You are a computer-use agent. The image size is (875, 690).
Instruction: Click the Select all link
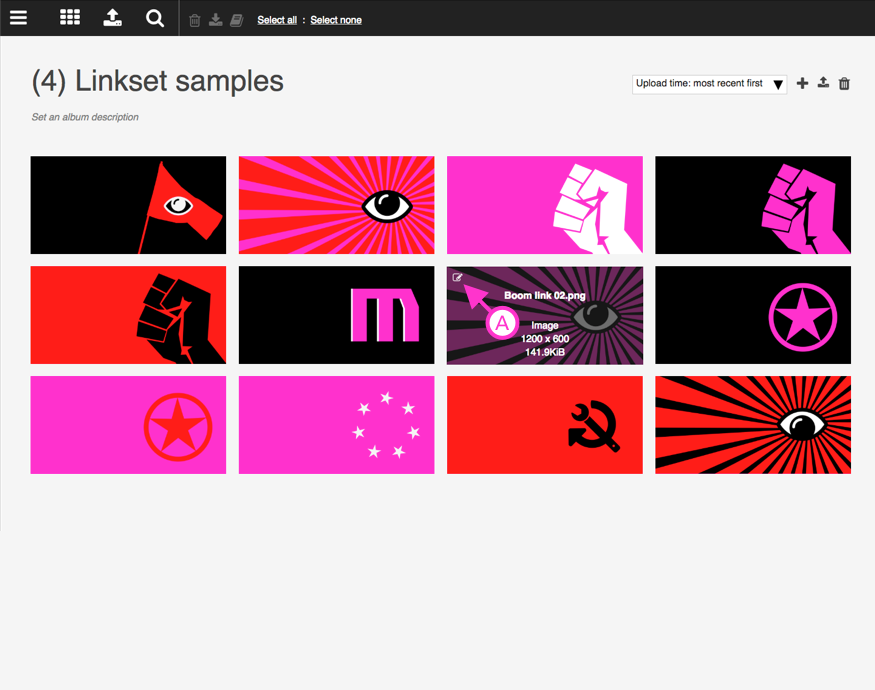pyautogui.click(x=277, y=20)
